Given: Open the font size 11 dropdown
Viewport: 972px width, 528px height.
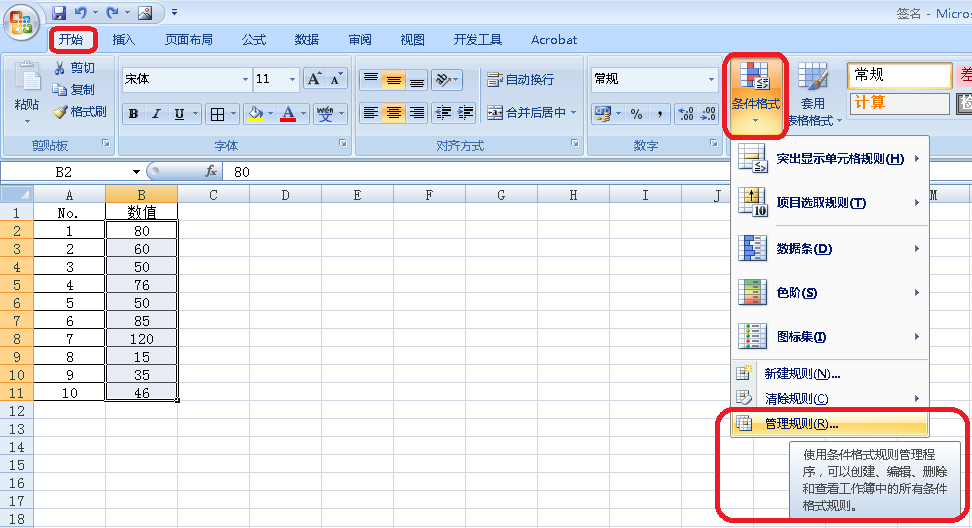Looking at the screenshot, I should coord(292,79).
